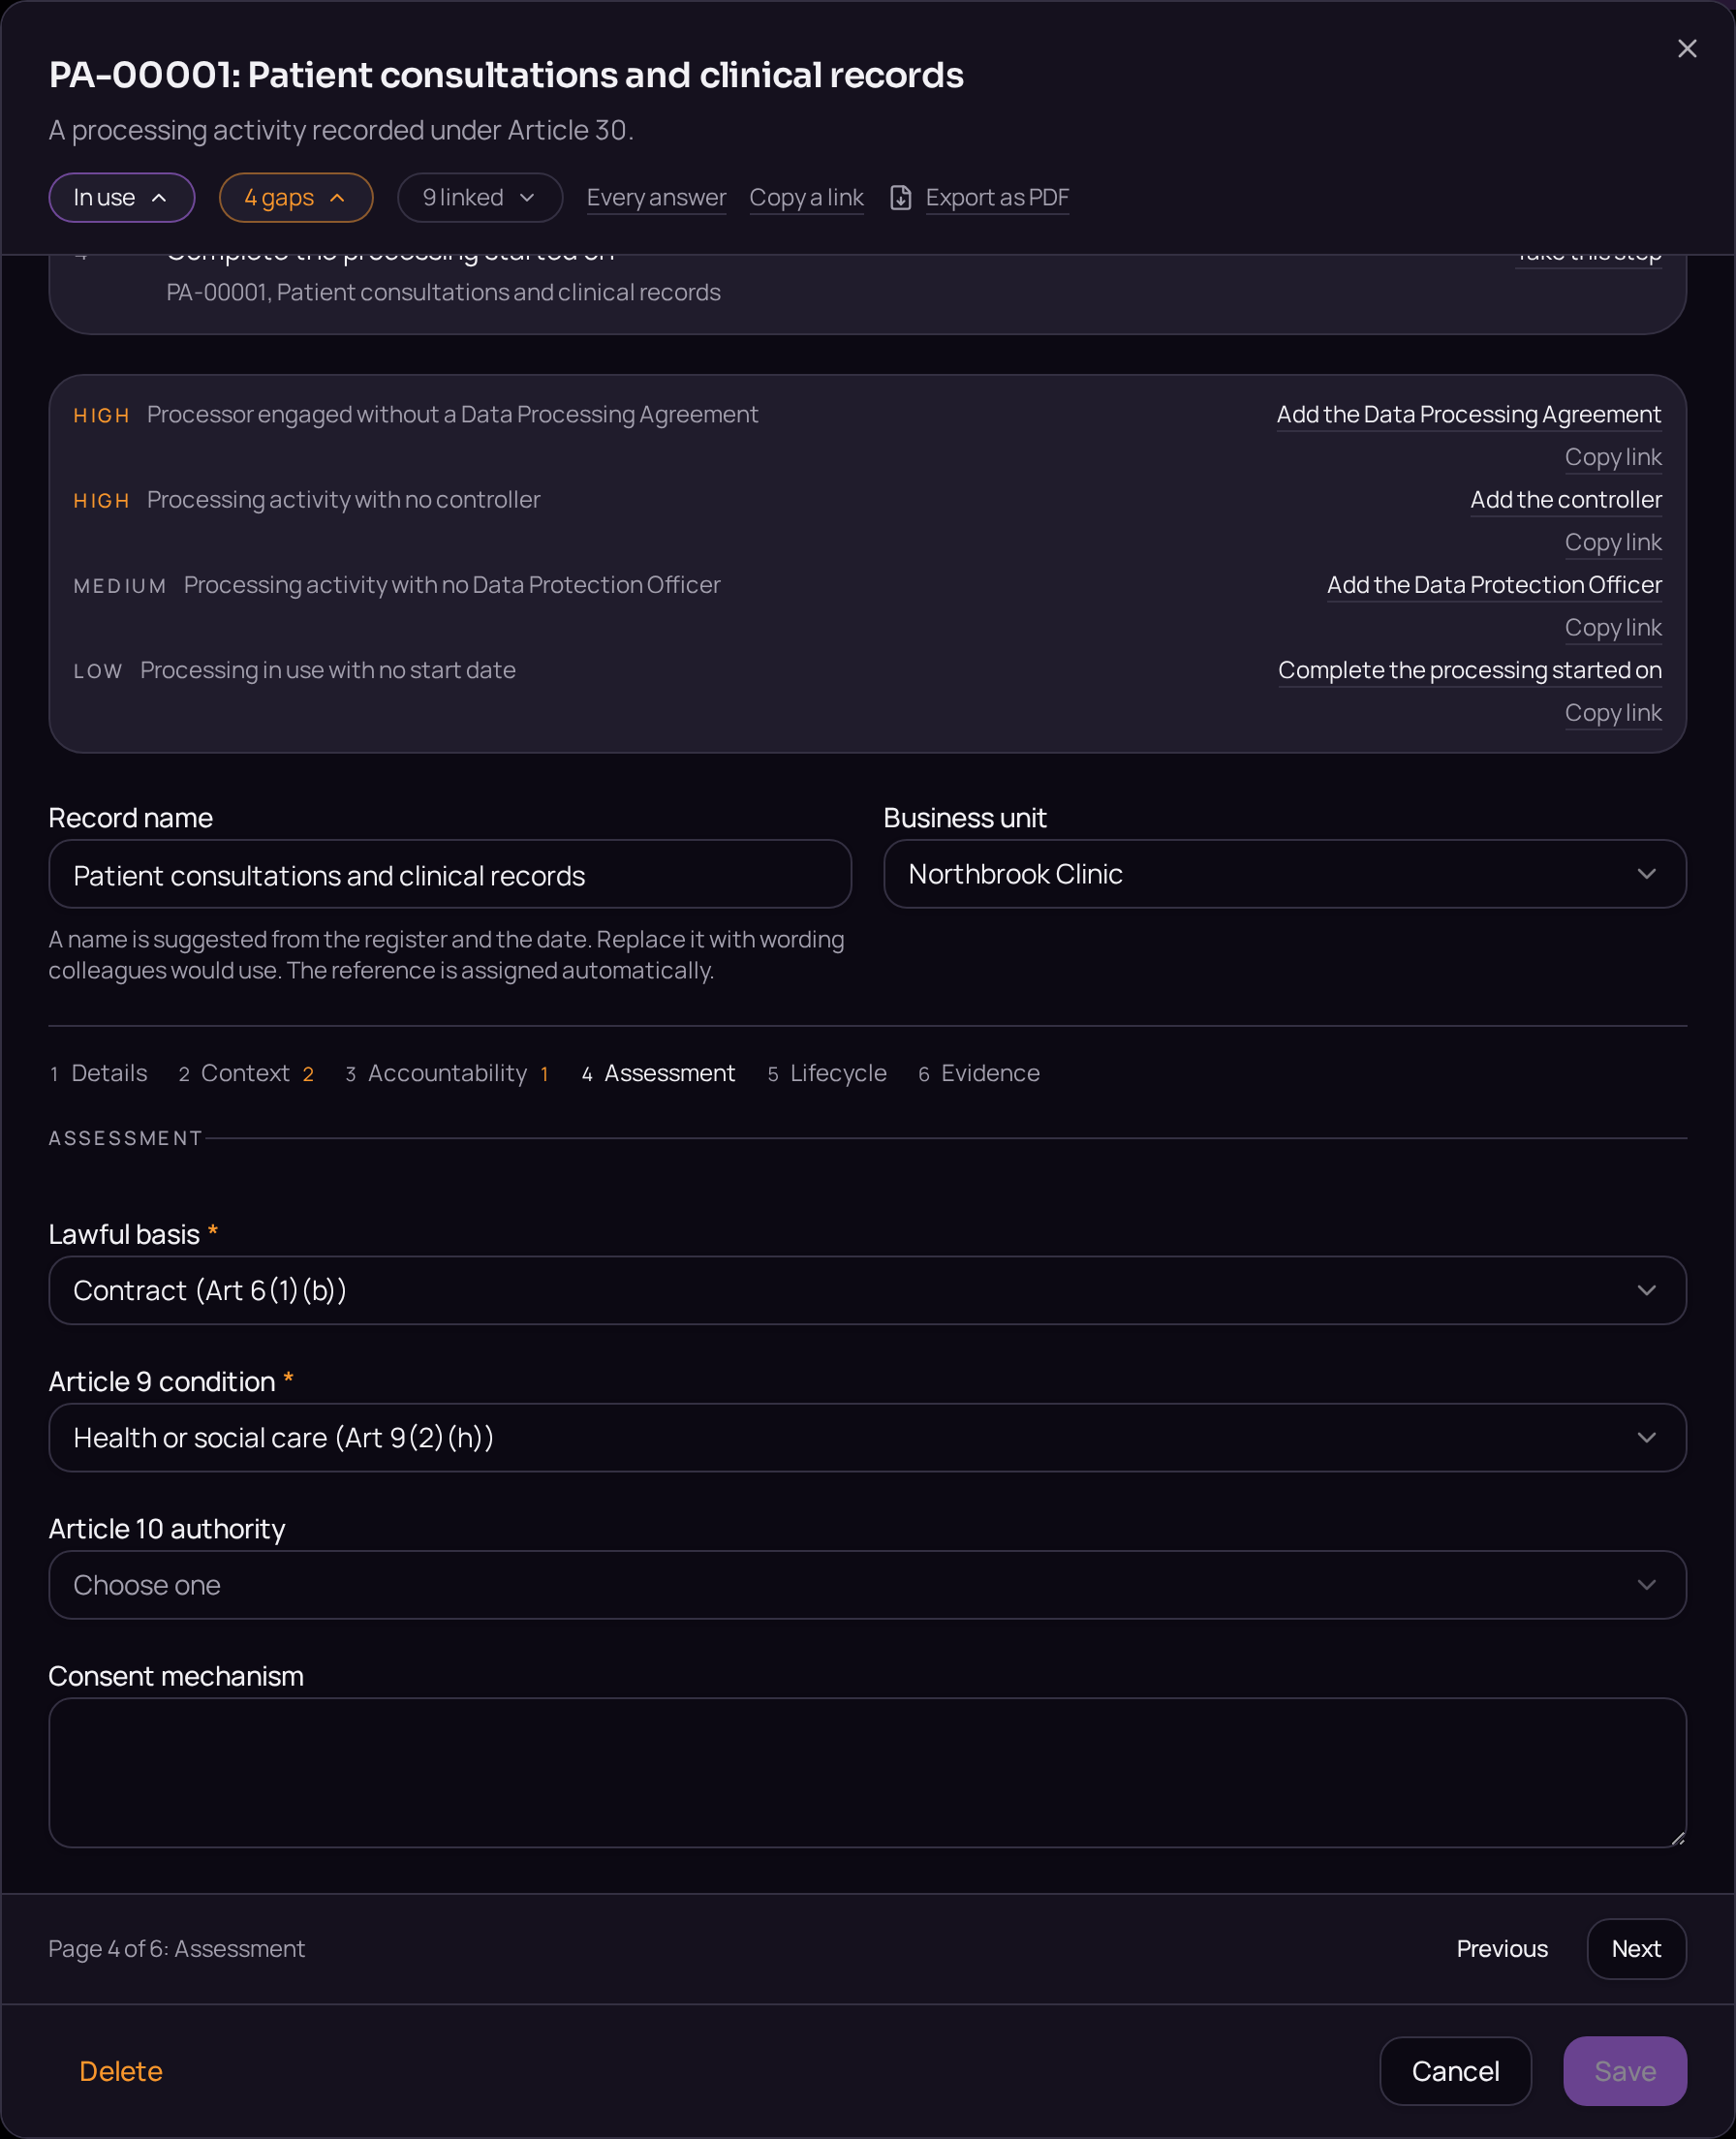Switch to the Lifecycle tab
Image resolution: width=1736 pixels, height=2139 pixels.
pos(827,1073)
